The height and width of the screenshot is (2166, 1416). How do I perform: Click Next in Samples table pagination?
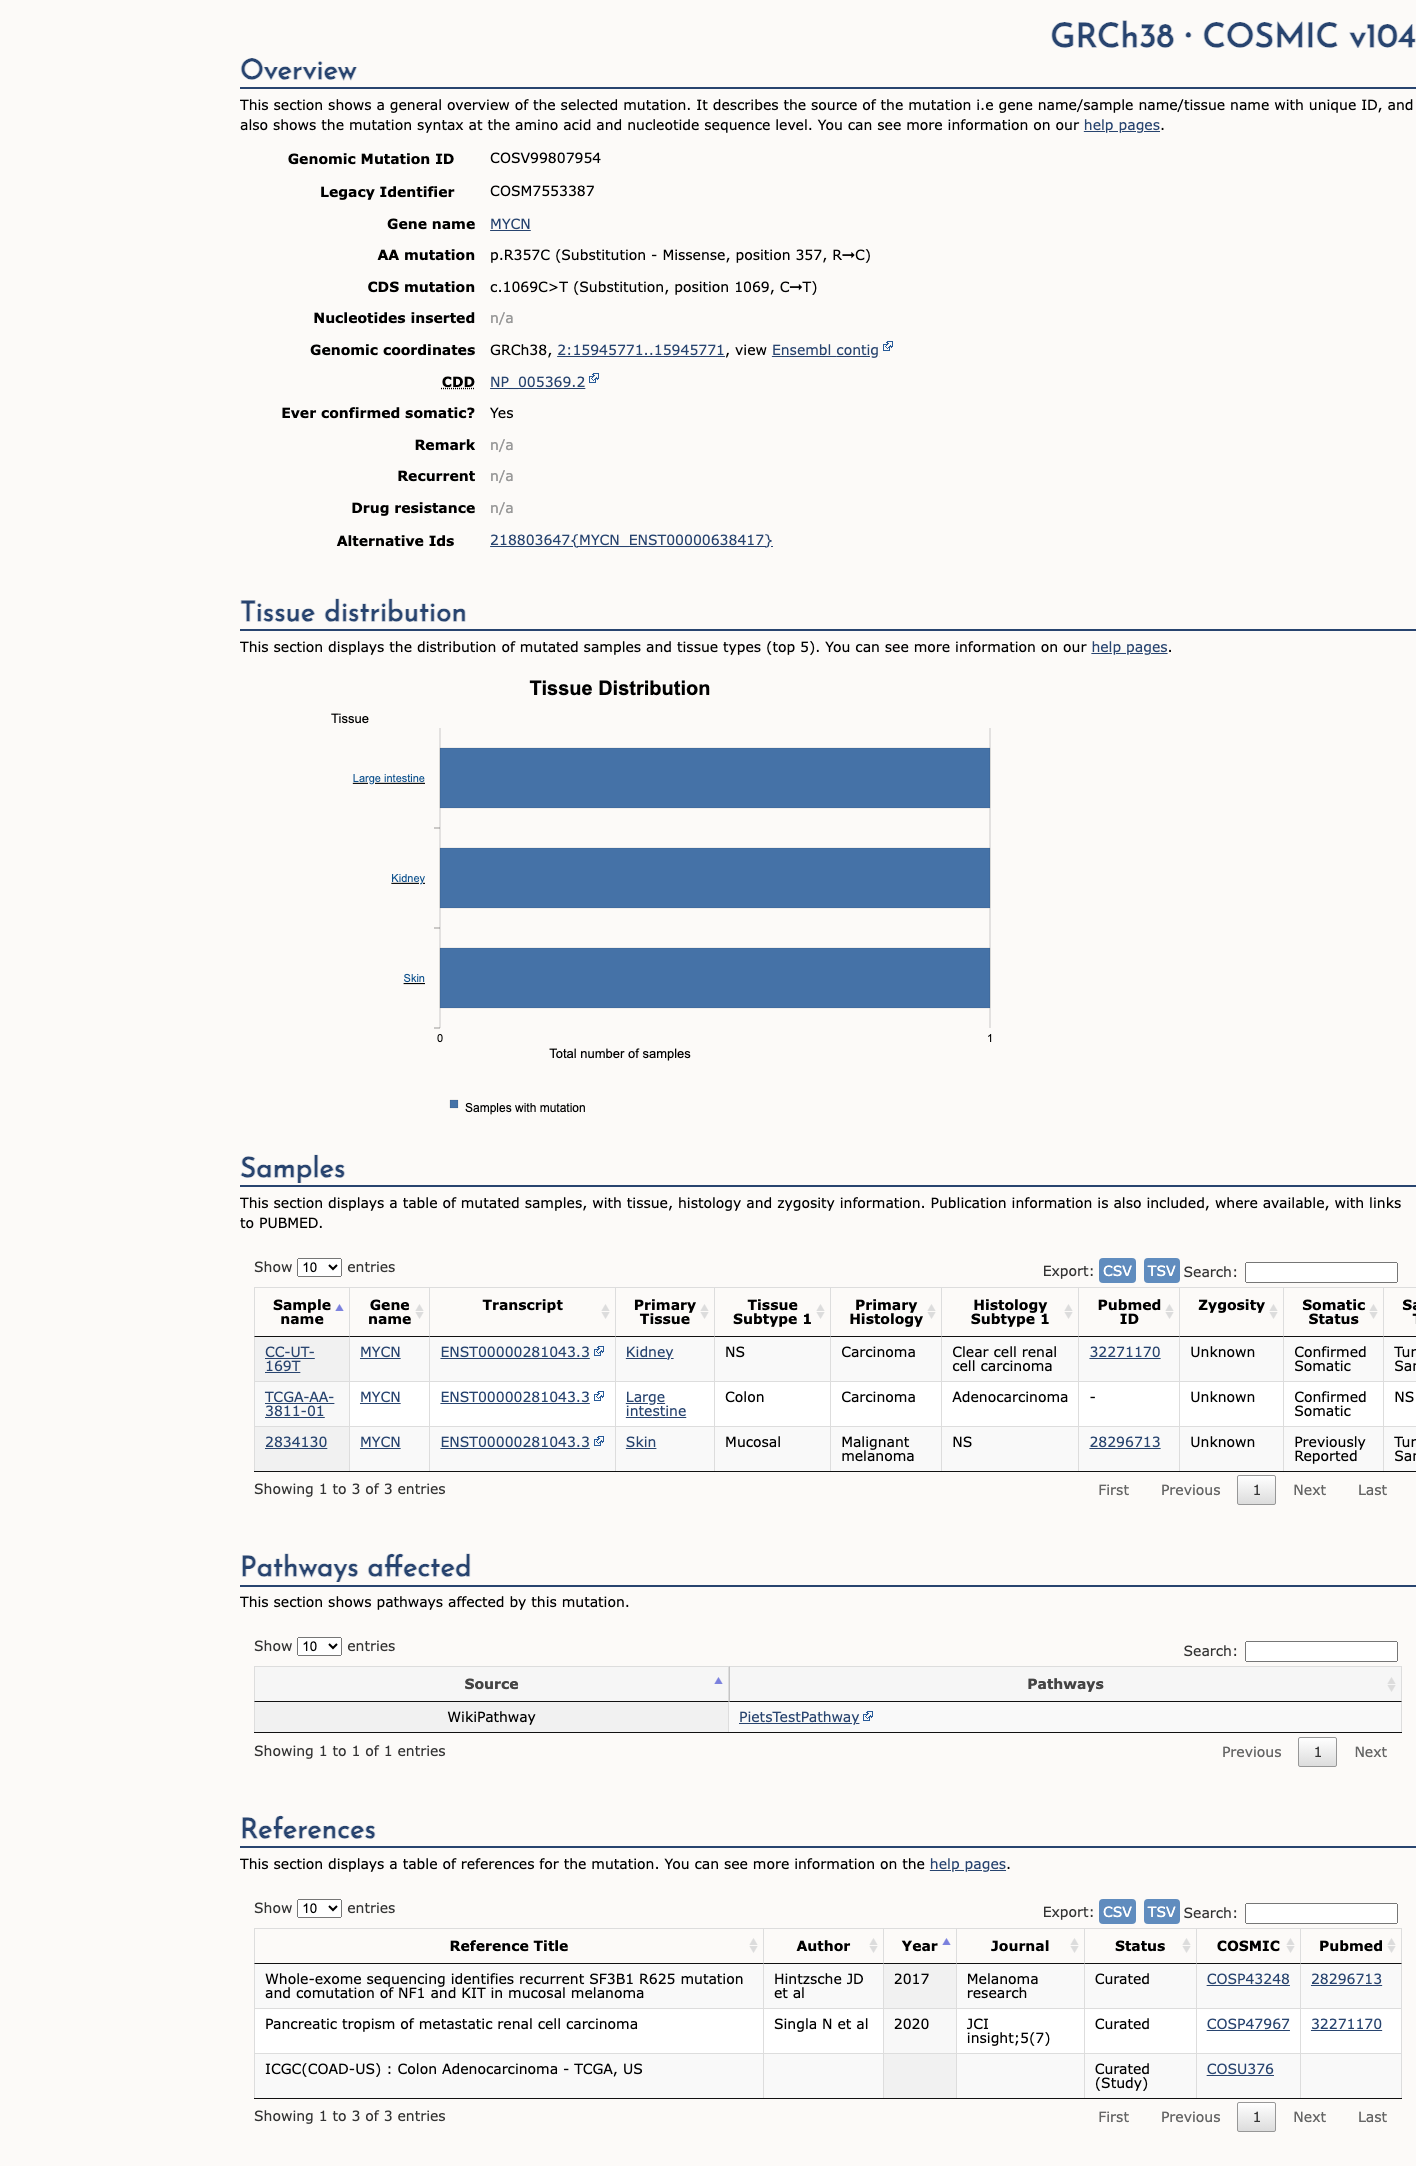[1309, 1490]
